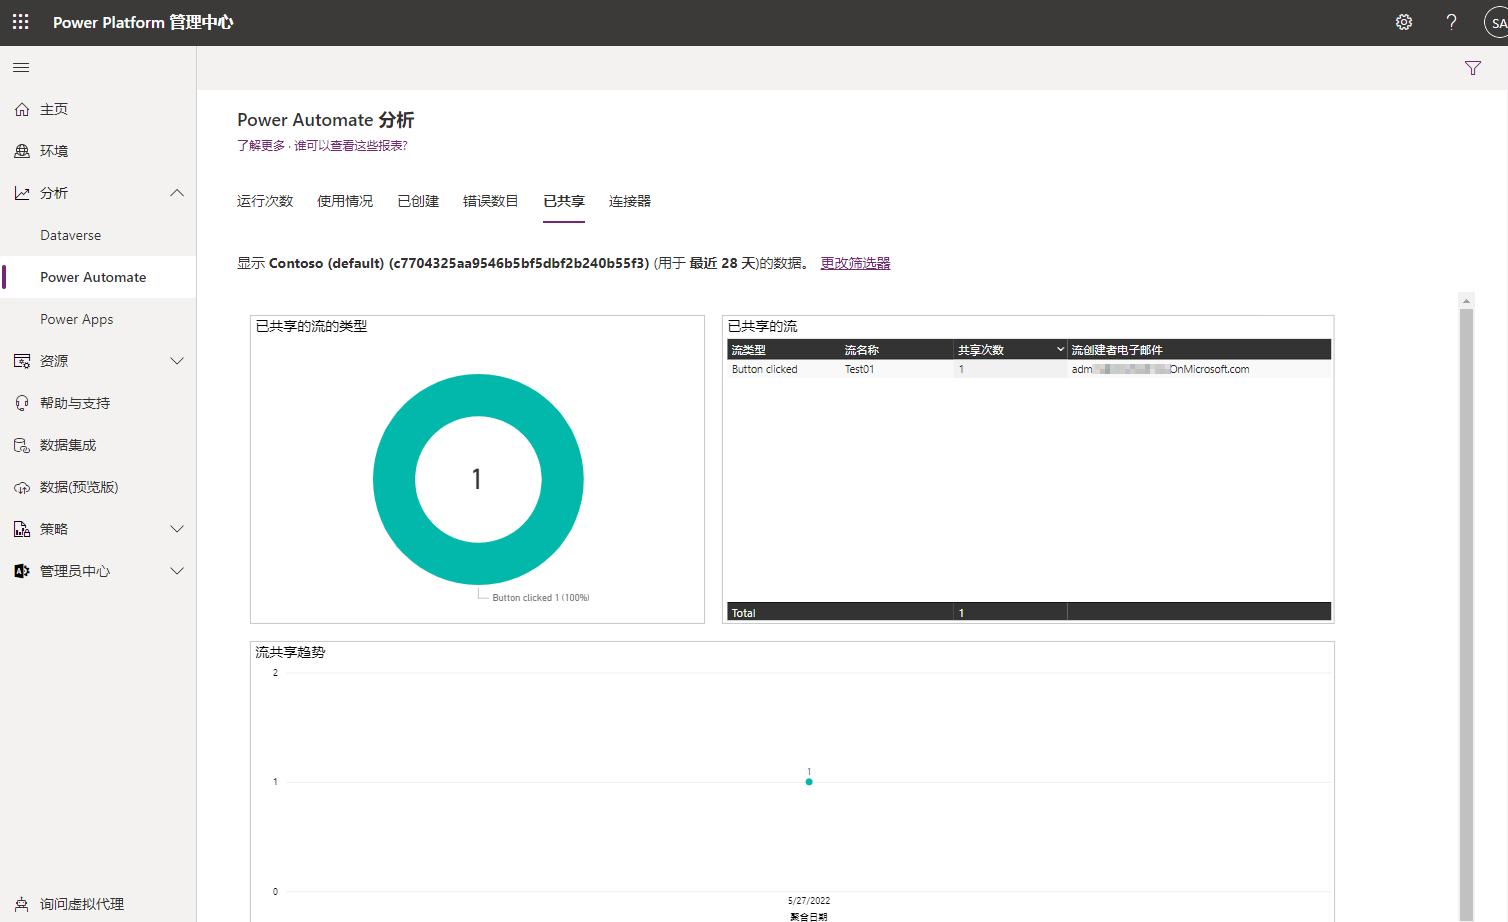Open the SA account avatar

tap(1497, 22)
